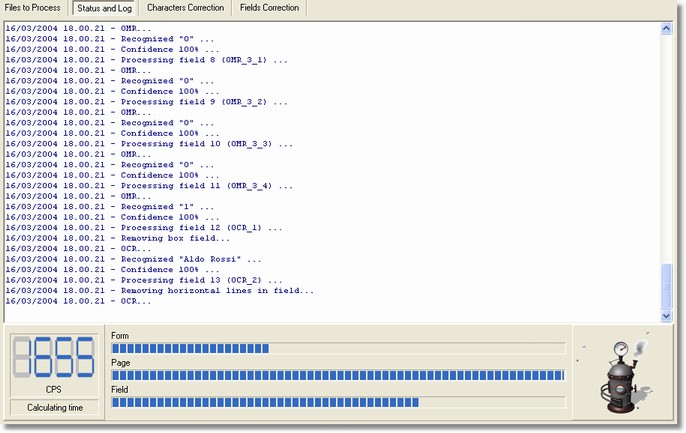Click the Field label above progress bar
686x433 pixels.
point(119,390)
